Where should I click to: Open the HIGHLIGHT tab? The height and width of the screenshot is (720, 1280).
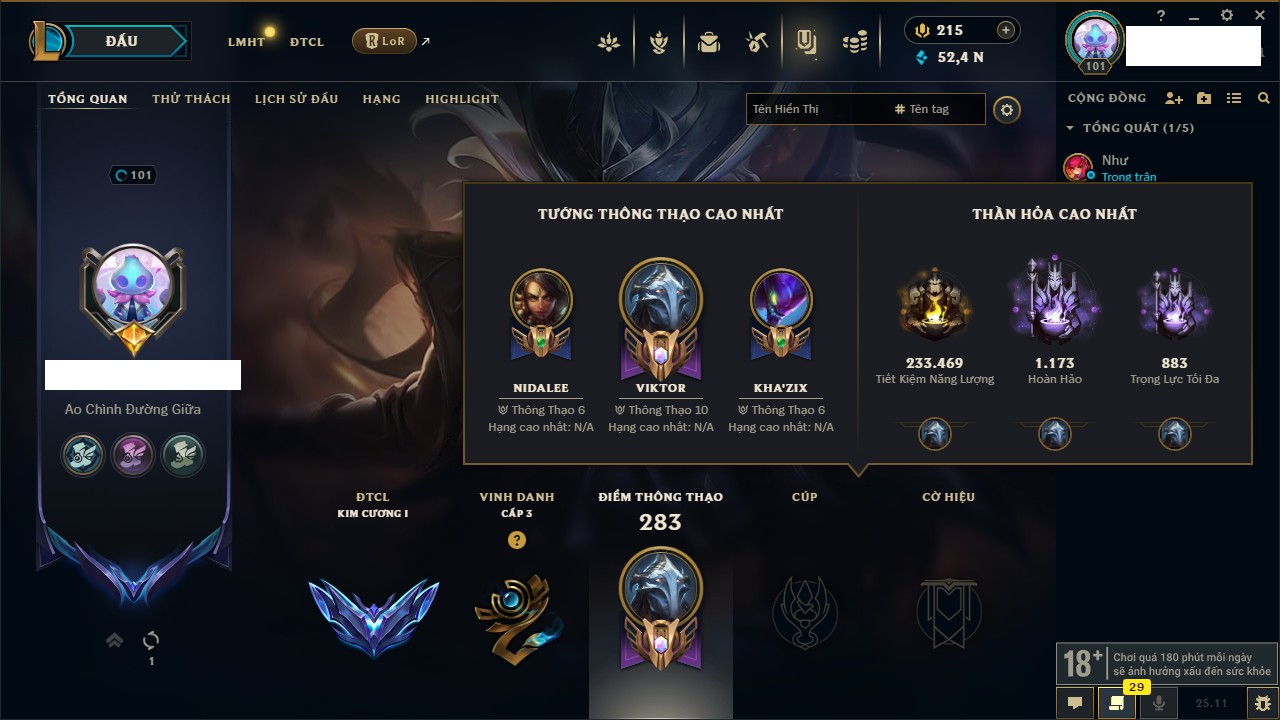pos(462,99)
